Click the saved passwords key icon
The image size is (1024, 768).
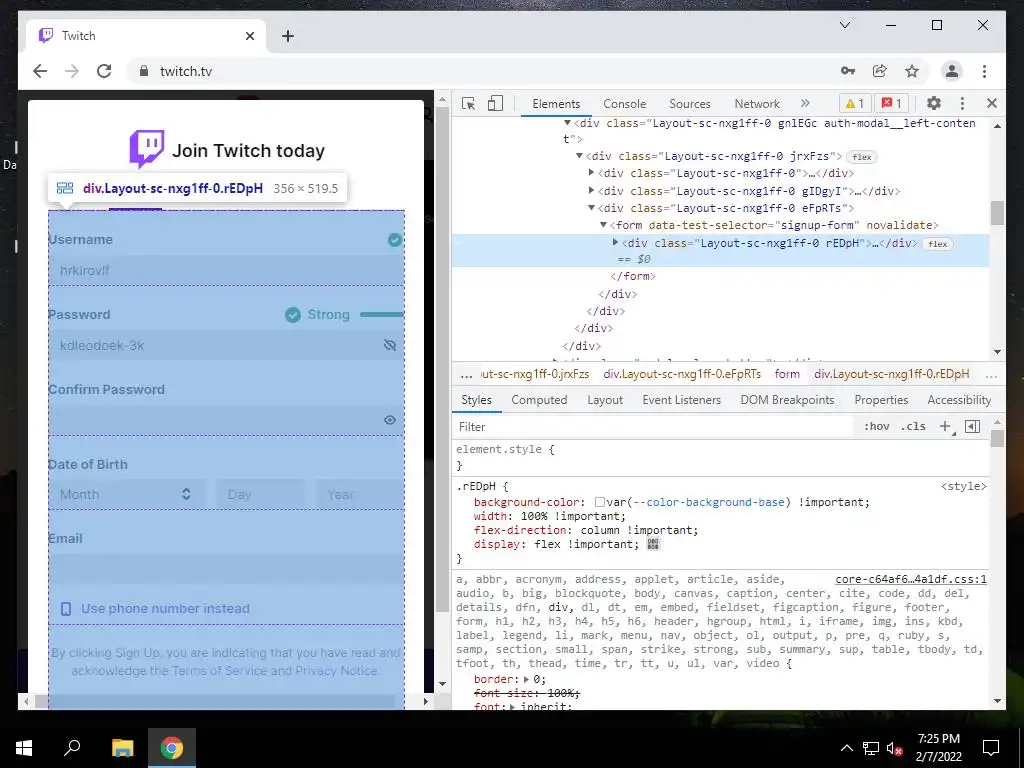click(848, 71)
